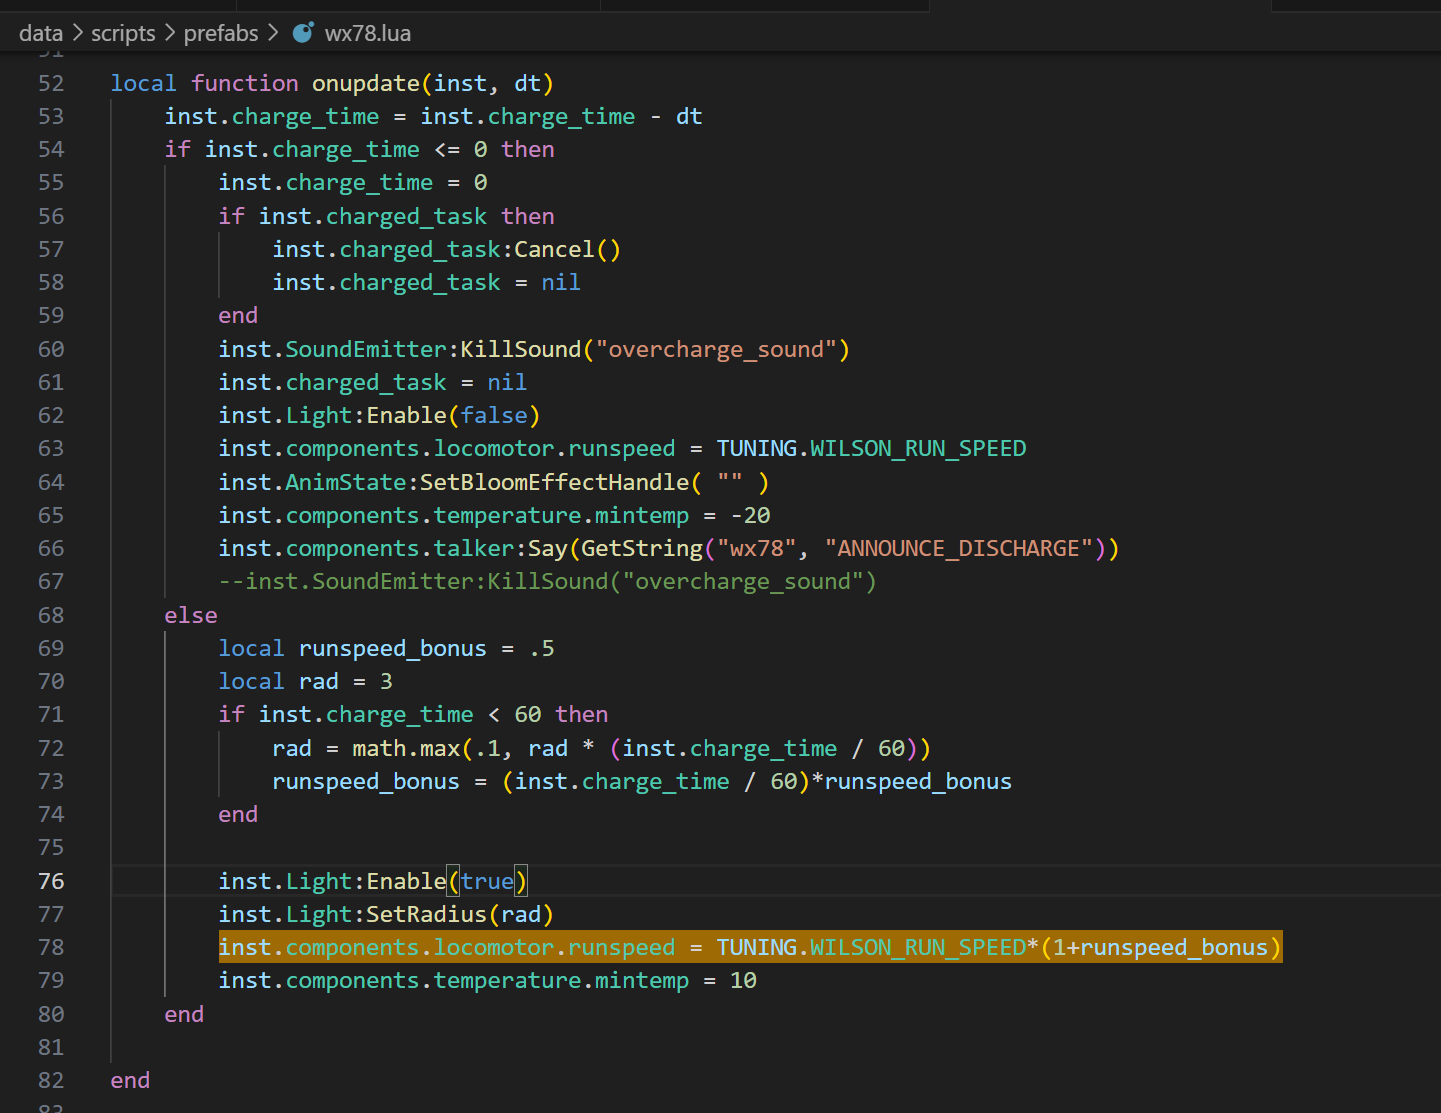Select line number 52 in the gutter
1441x1113 pixels.
coord(51,83)
